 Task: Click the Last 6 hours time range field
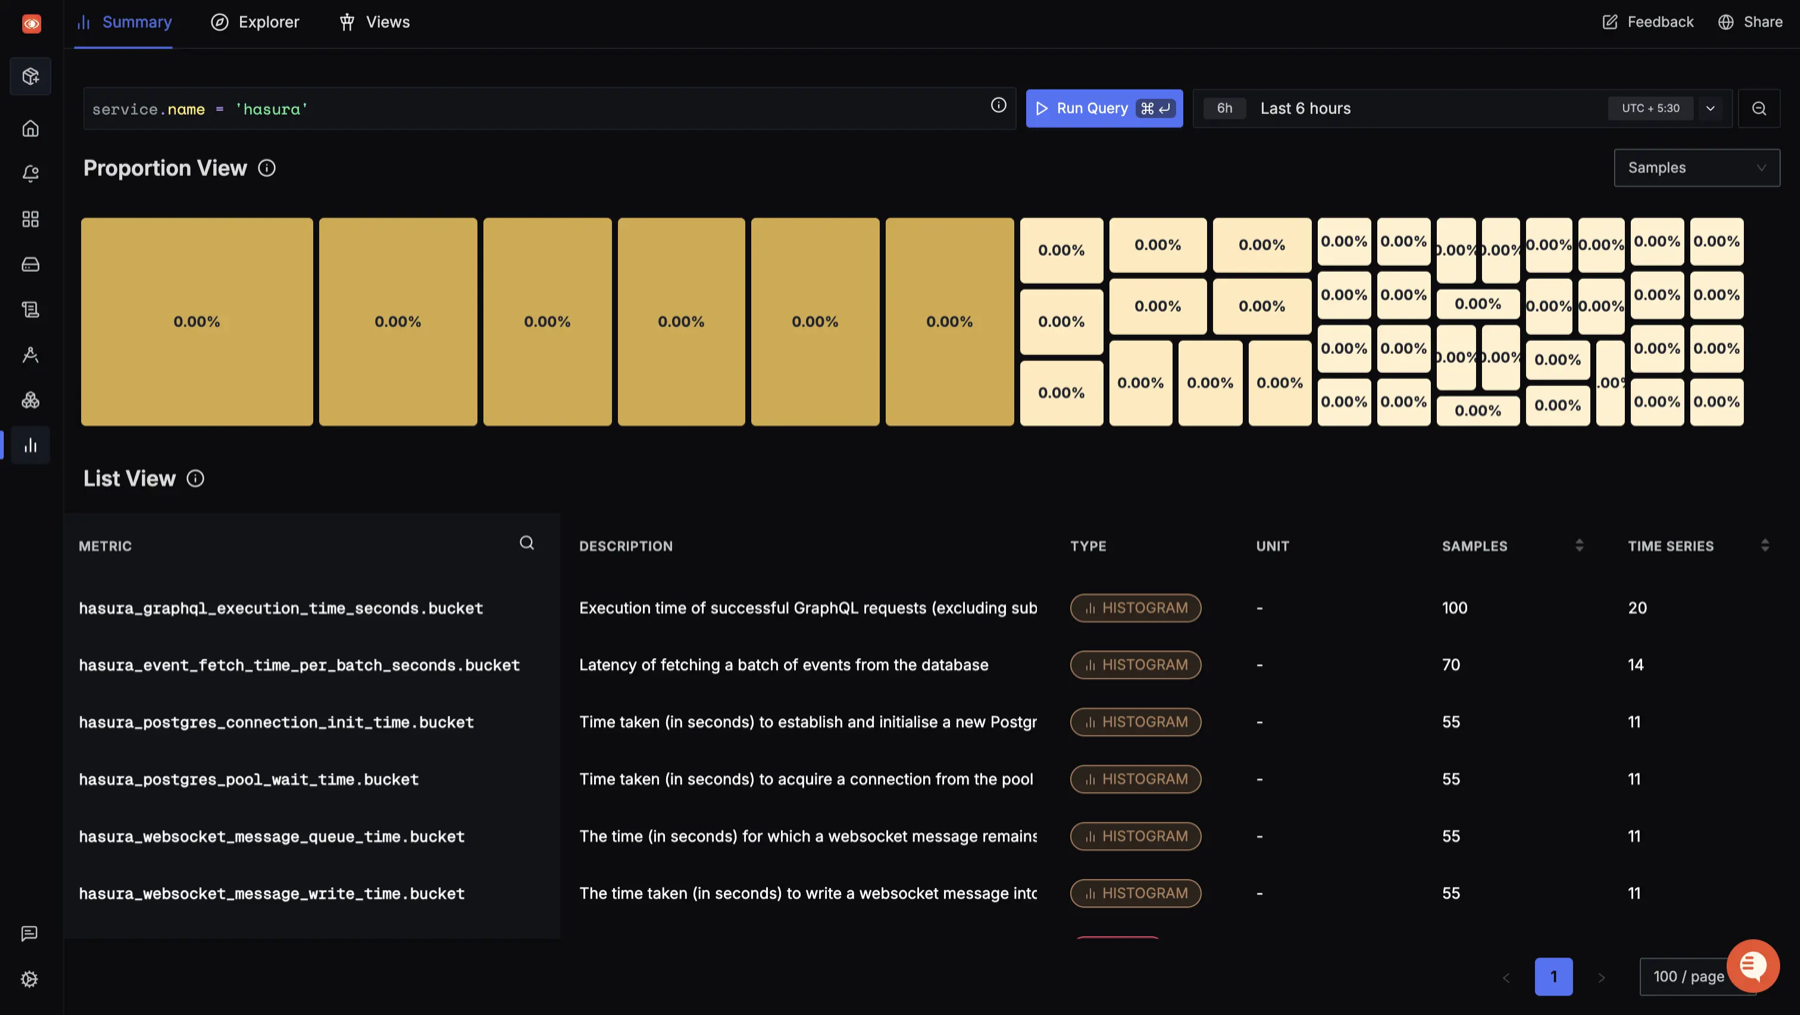coord(1462,108)
